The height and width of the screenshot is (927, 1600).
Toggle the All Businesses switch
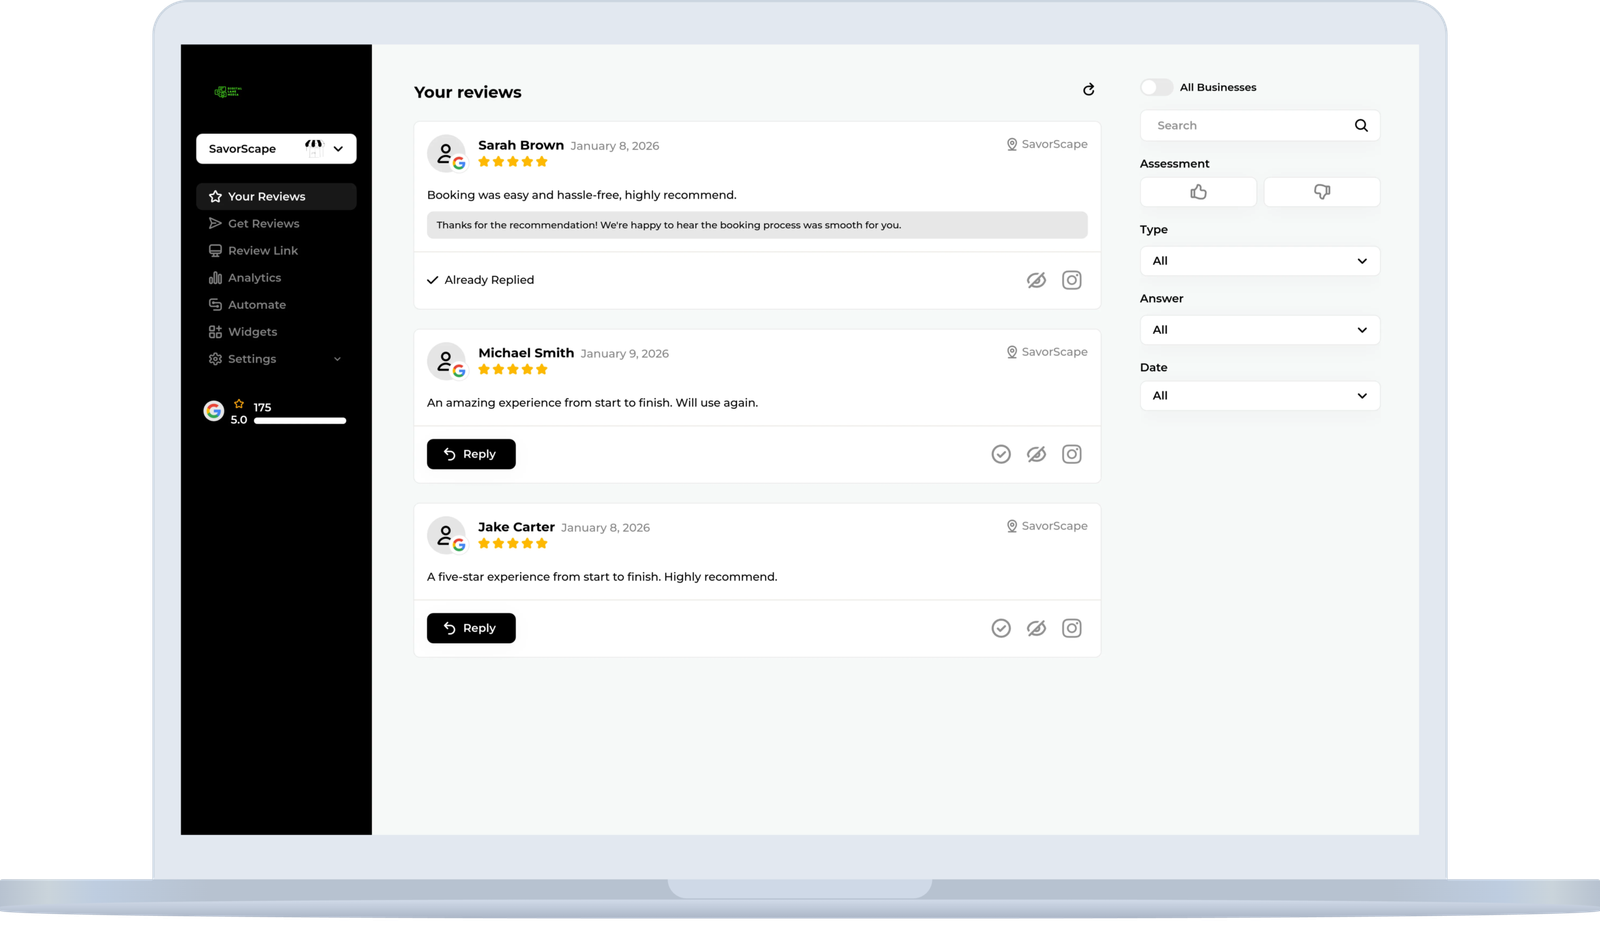coord(1156,88)
